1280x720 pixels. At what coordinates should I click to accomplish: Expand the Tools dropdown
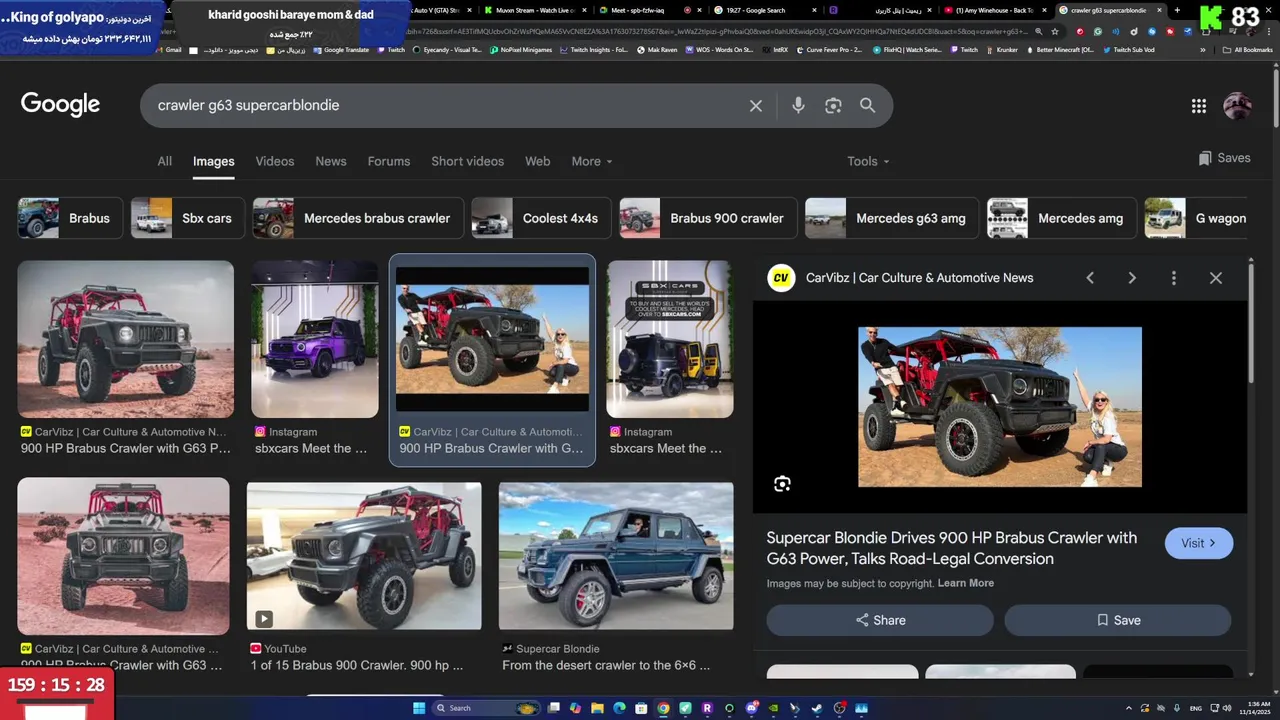[x=868, y=161]
